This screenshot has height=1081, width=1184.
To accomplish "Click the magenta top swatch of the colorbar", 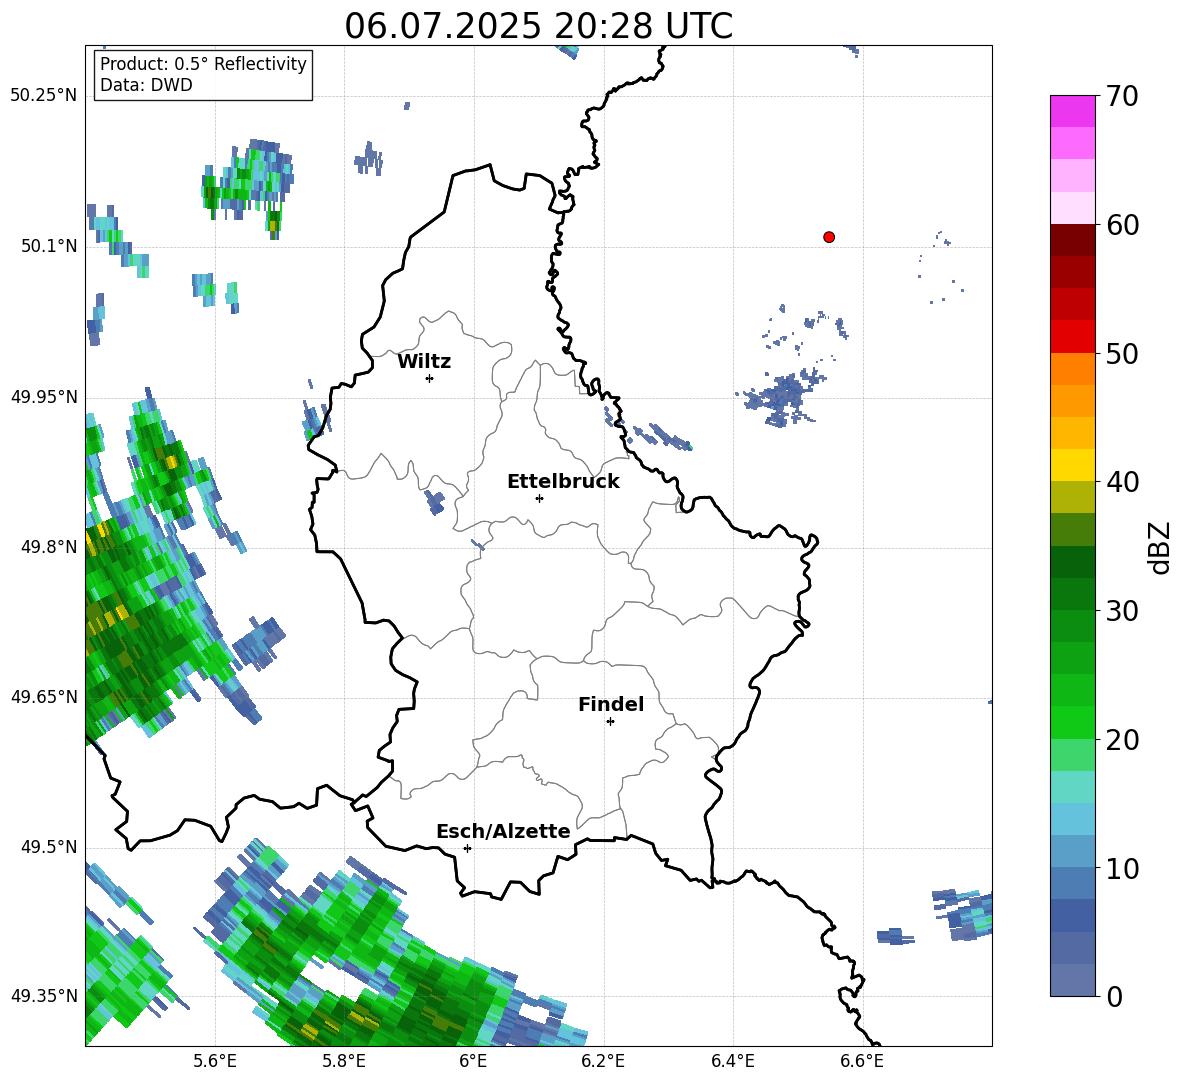I will click(x=1072, y=112).
